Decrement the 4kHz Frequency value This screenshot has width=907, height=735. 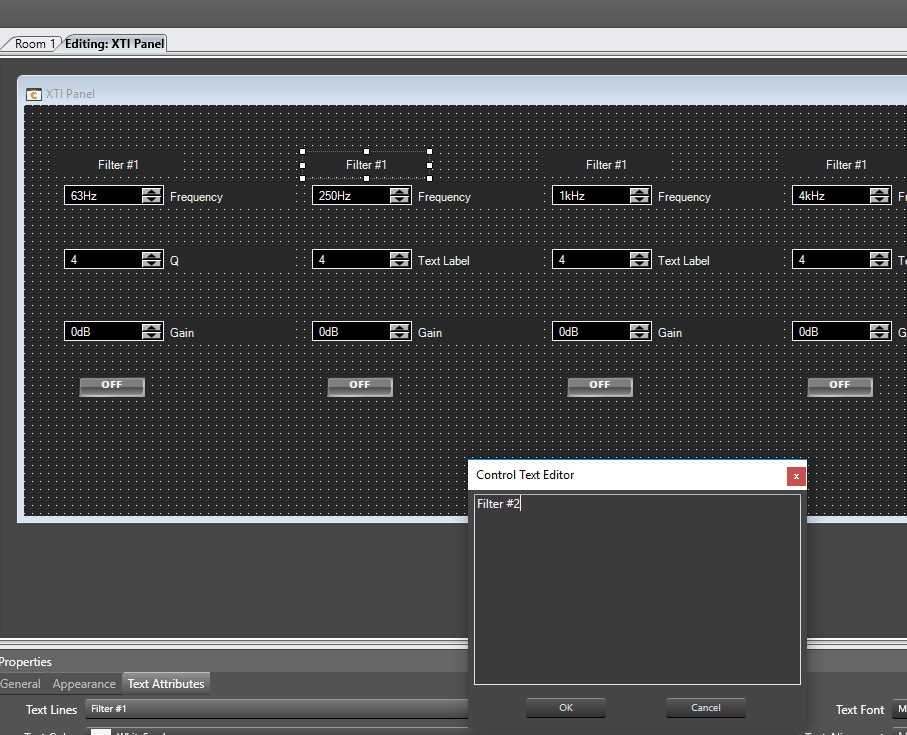click(879, 198)
